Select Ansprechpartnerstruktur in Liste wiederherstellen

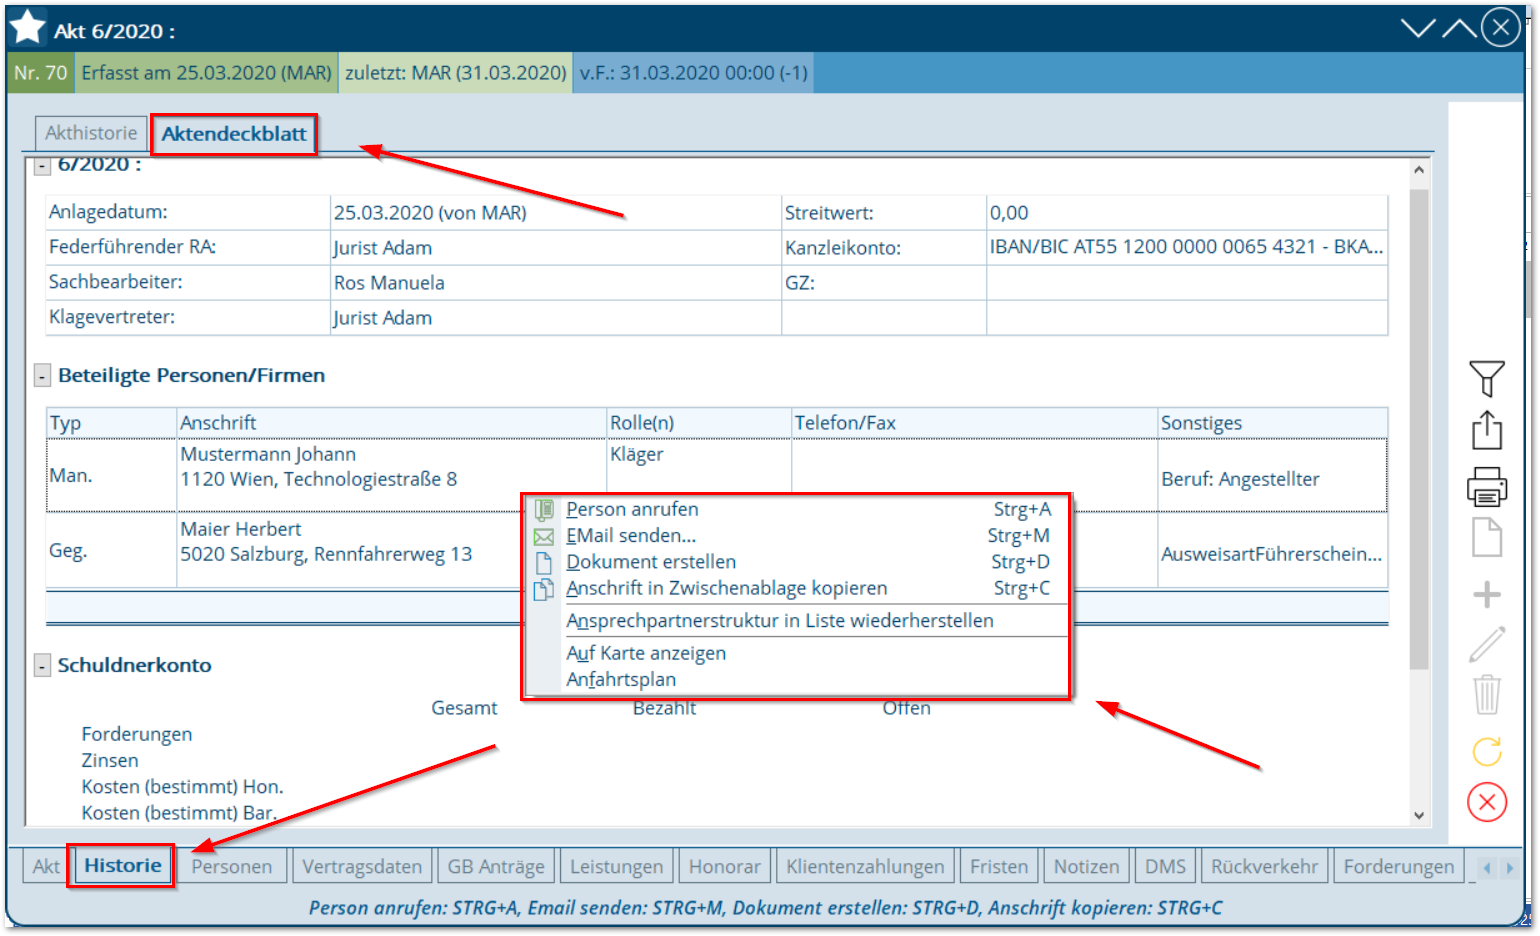797,620
